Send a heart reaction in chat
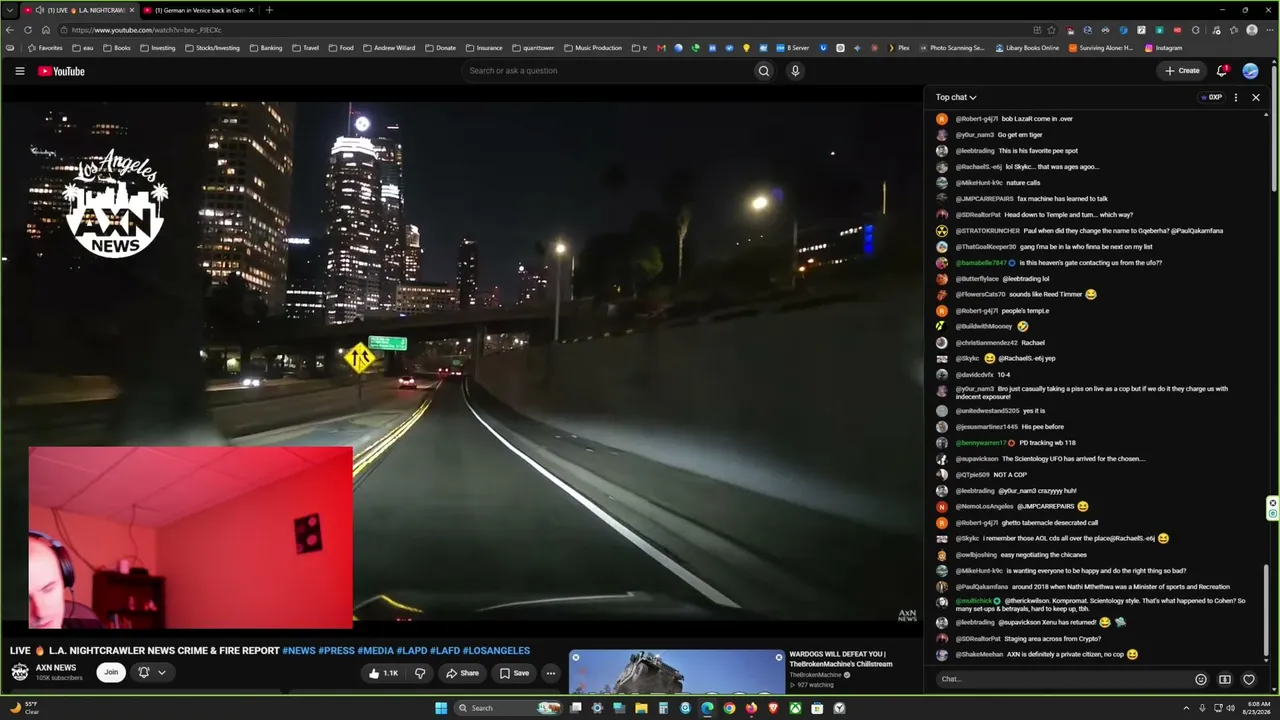 pos(1249,679)
